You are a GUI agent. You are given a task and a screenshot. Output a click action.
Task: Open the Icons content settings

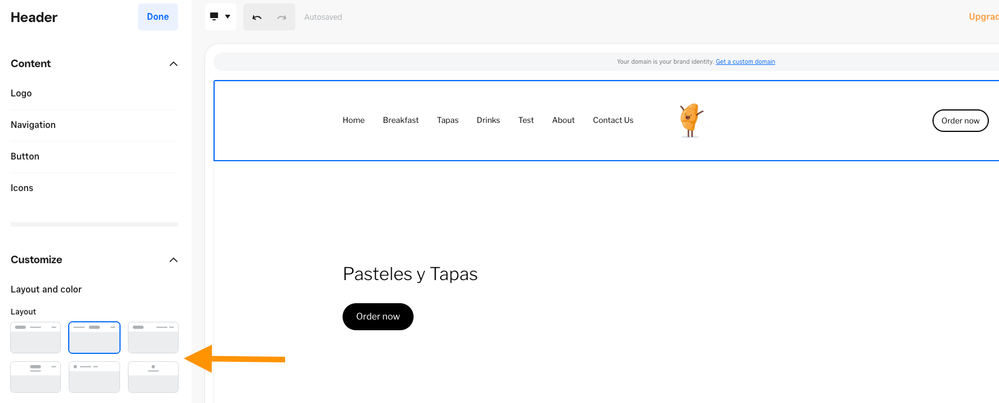tap(22, 188)
